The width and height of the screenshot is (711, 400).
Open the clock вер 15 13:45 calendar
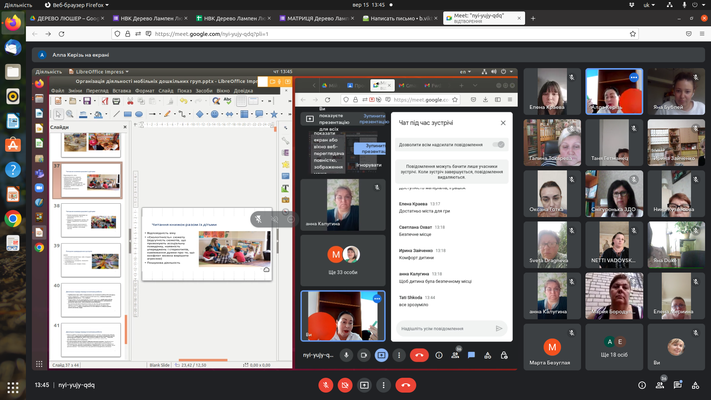[x=369, y=5]
